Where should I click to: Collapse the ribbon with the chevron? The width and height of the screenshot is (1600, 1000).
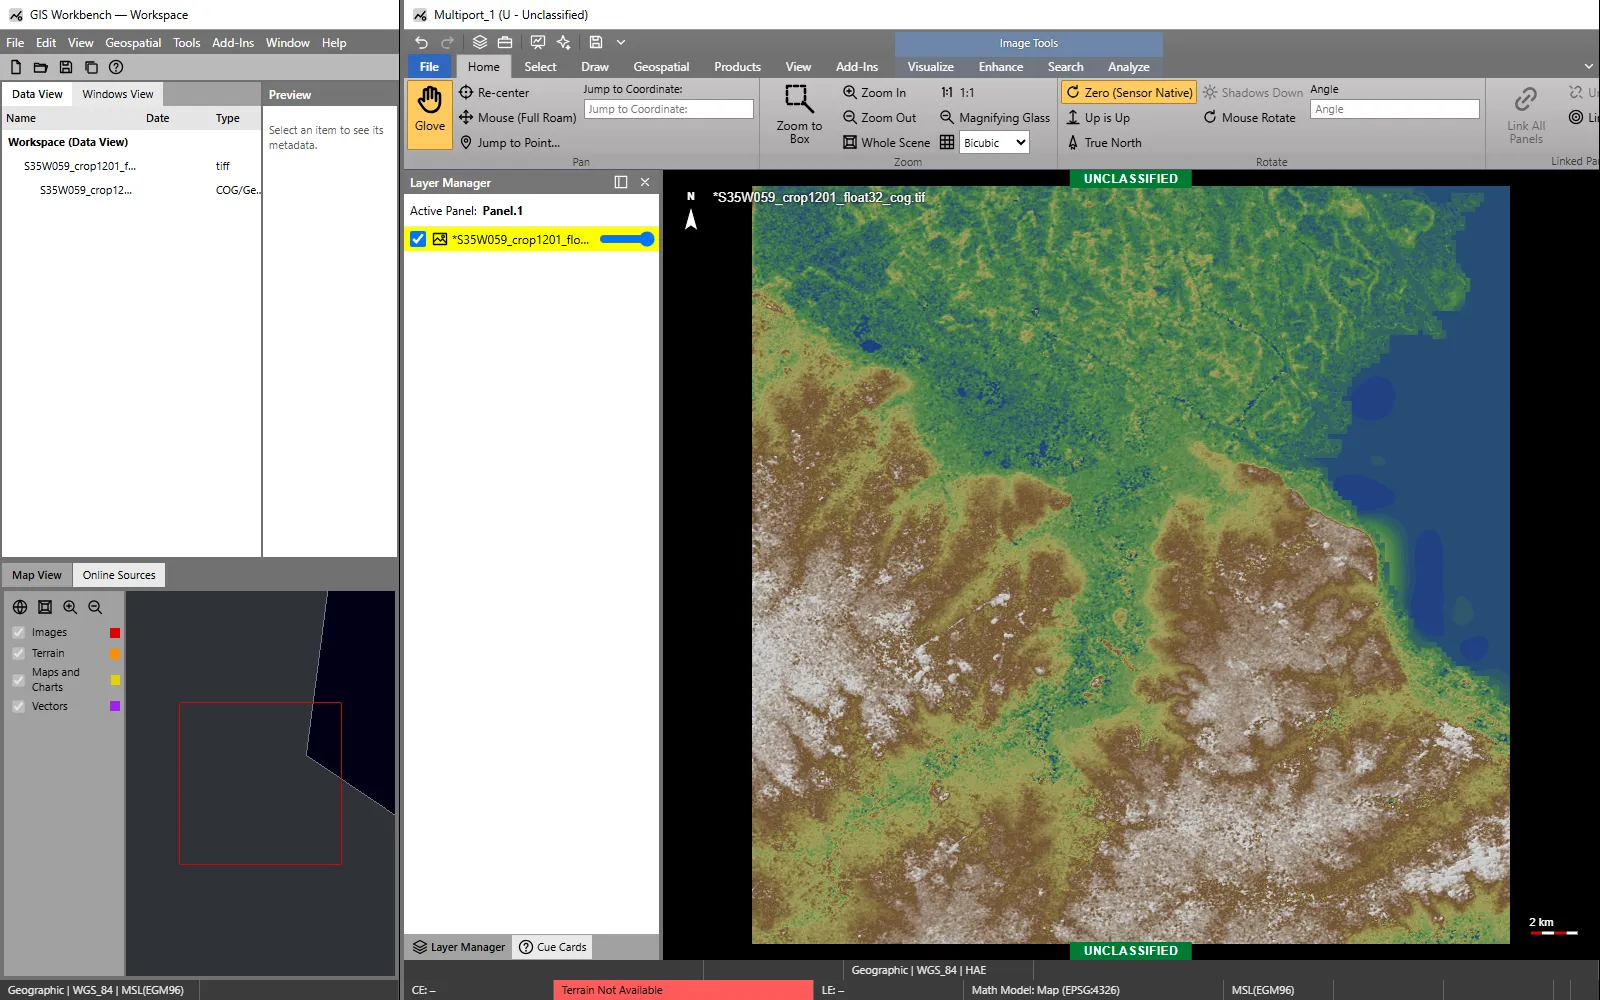(x=1589, y=66)
